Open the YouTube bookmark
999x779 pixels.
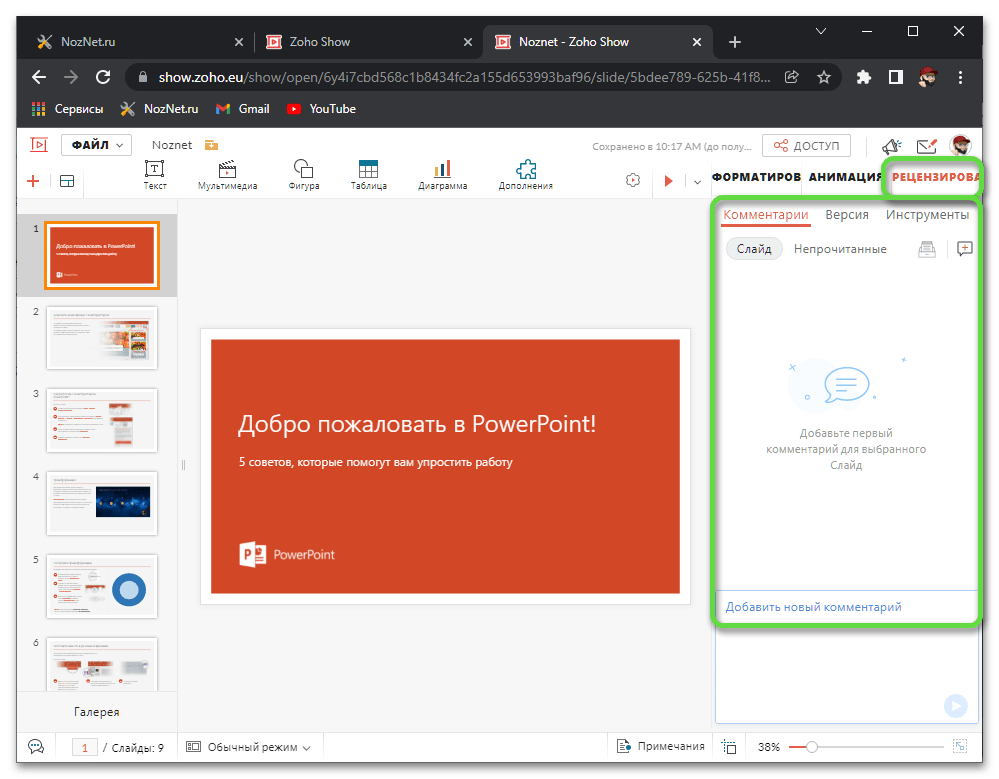321,109
